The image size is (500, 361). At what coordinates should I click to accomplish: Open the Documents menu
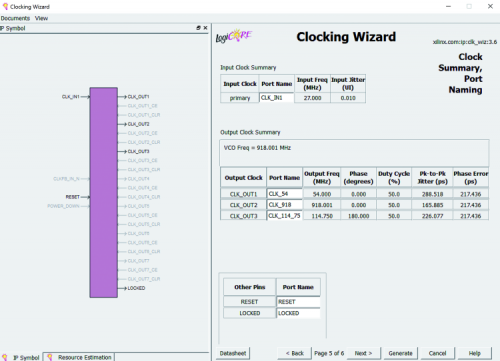click(x=15, y=18)
